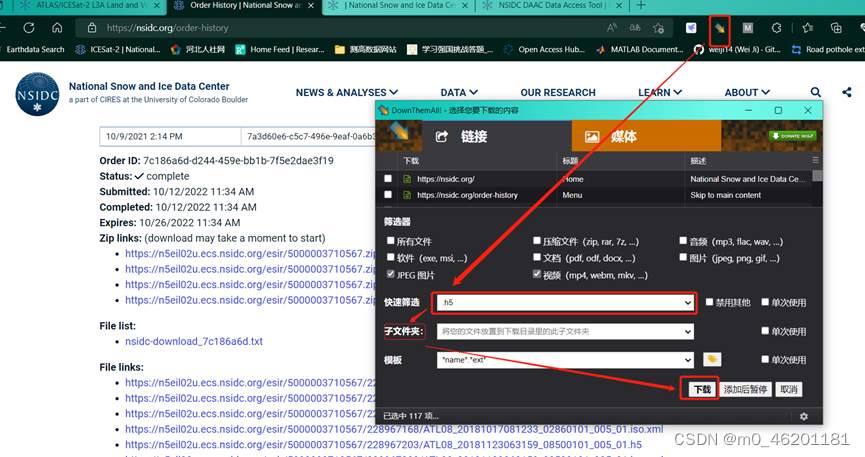Toggle 单次使用 next to 快速筛选

coord(765,302)
